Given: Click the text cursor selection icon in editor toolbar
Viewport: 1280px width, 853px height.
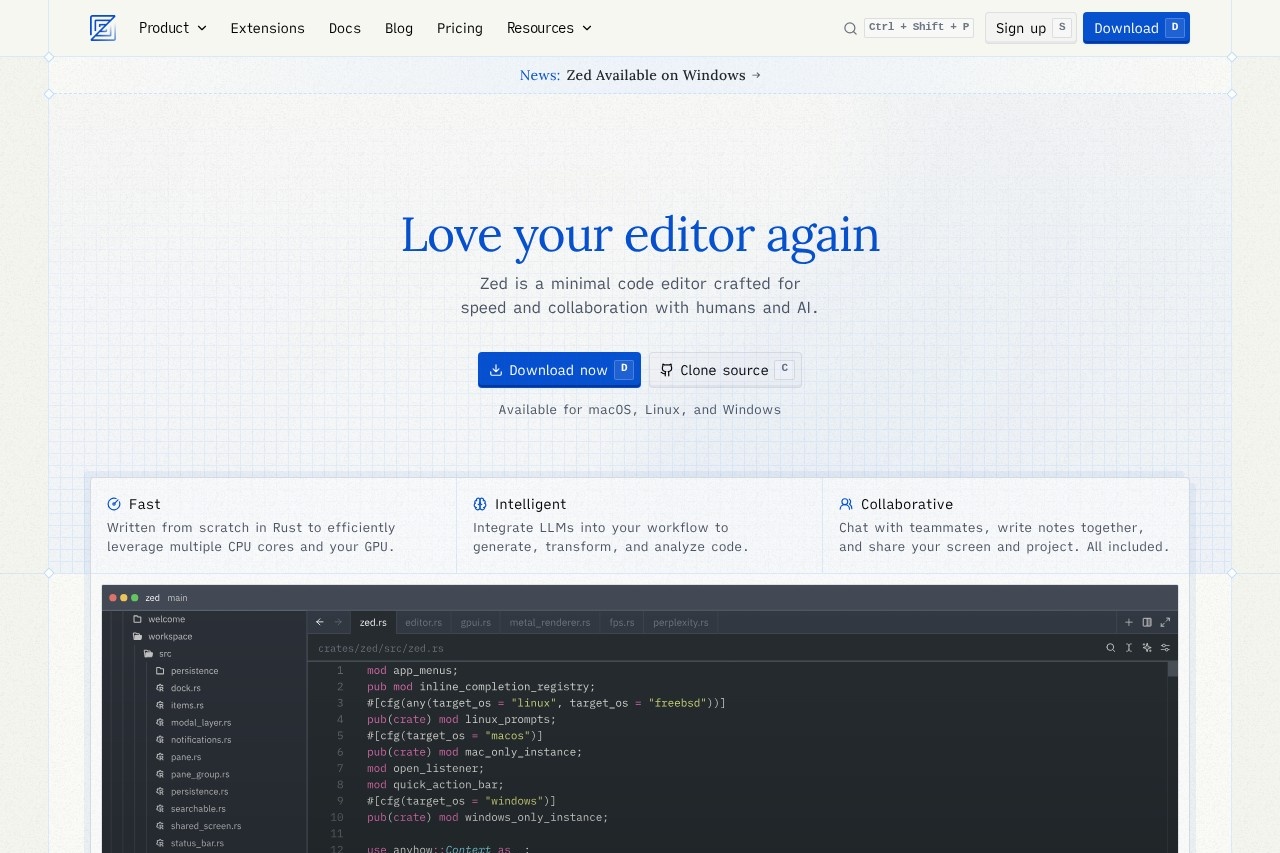Looking at the screenshot, I should tap(1129, 648).
